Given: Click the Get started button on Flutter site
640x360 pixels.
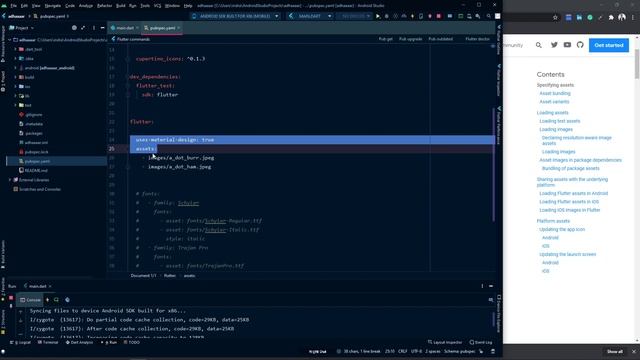Looking at the screenshot, I should (609, 45).
